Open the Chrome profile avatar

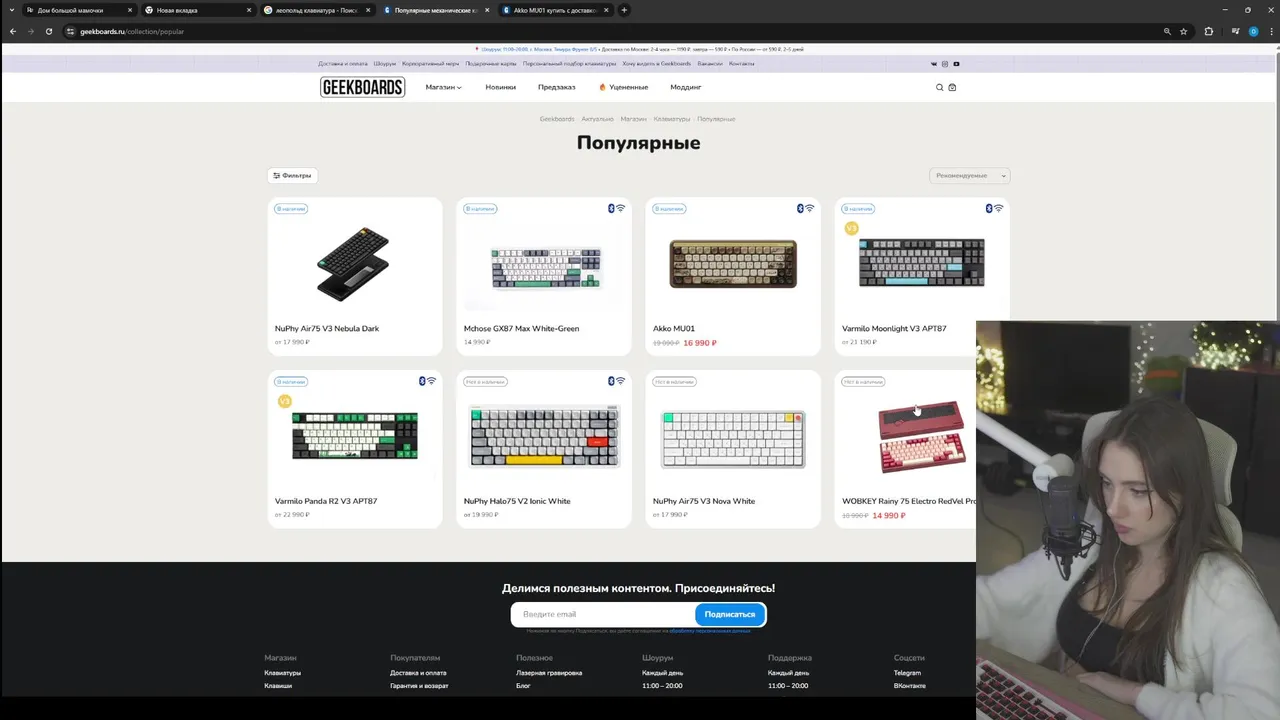click(1253, 31)
